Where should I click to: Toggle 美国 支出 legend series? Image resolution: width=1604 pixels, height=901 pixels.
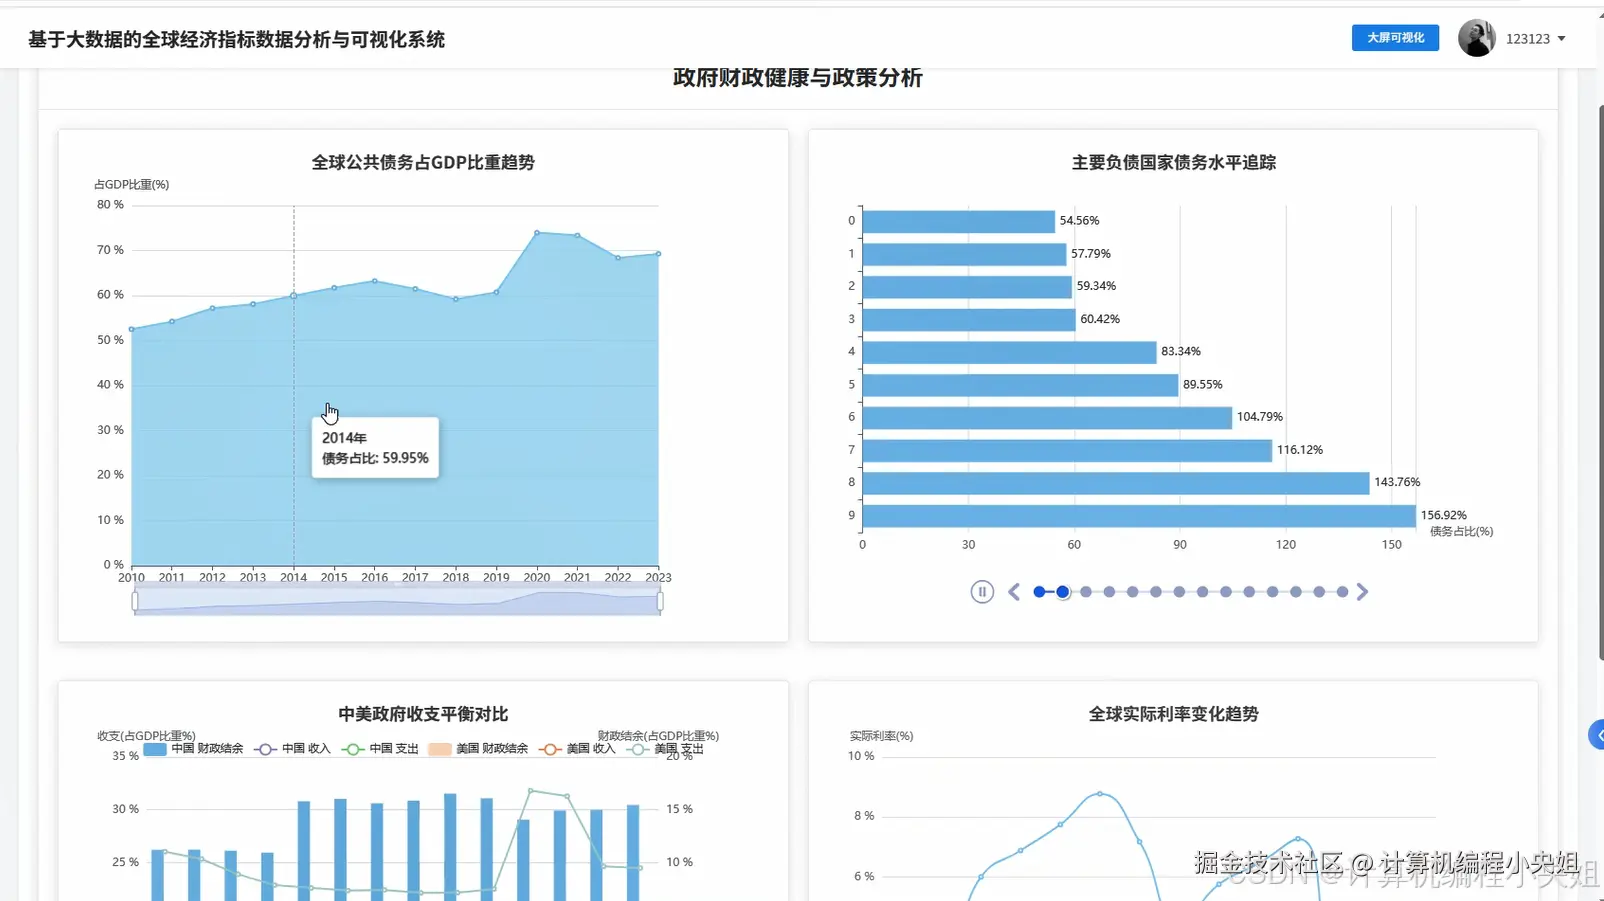coord(665,748)
